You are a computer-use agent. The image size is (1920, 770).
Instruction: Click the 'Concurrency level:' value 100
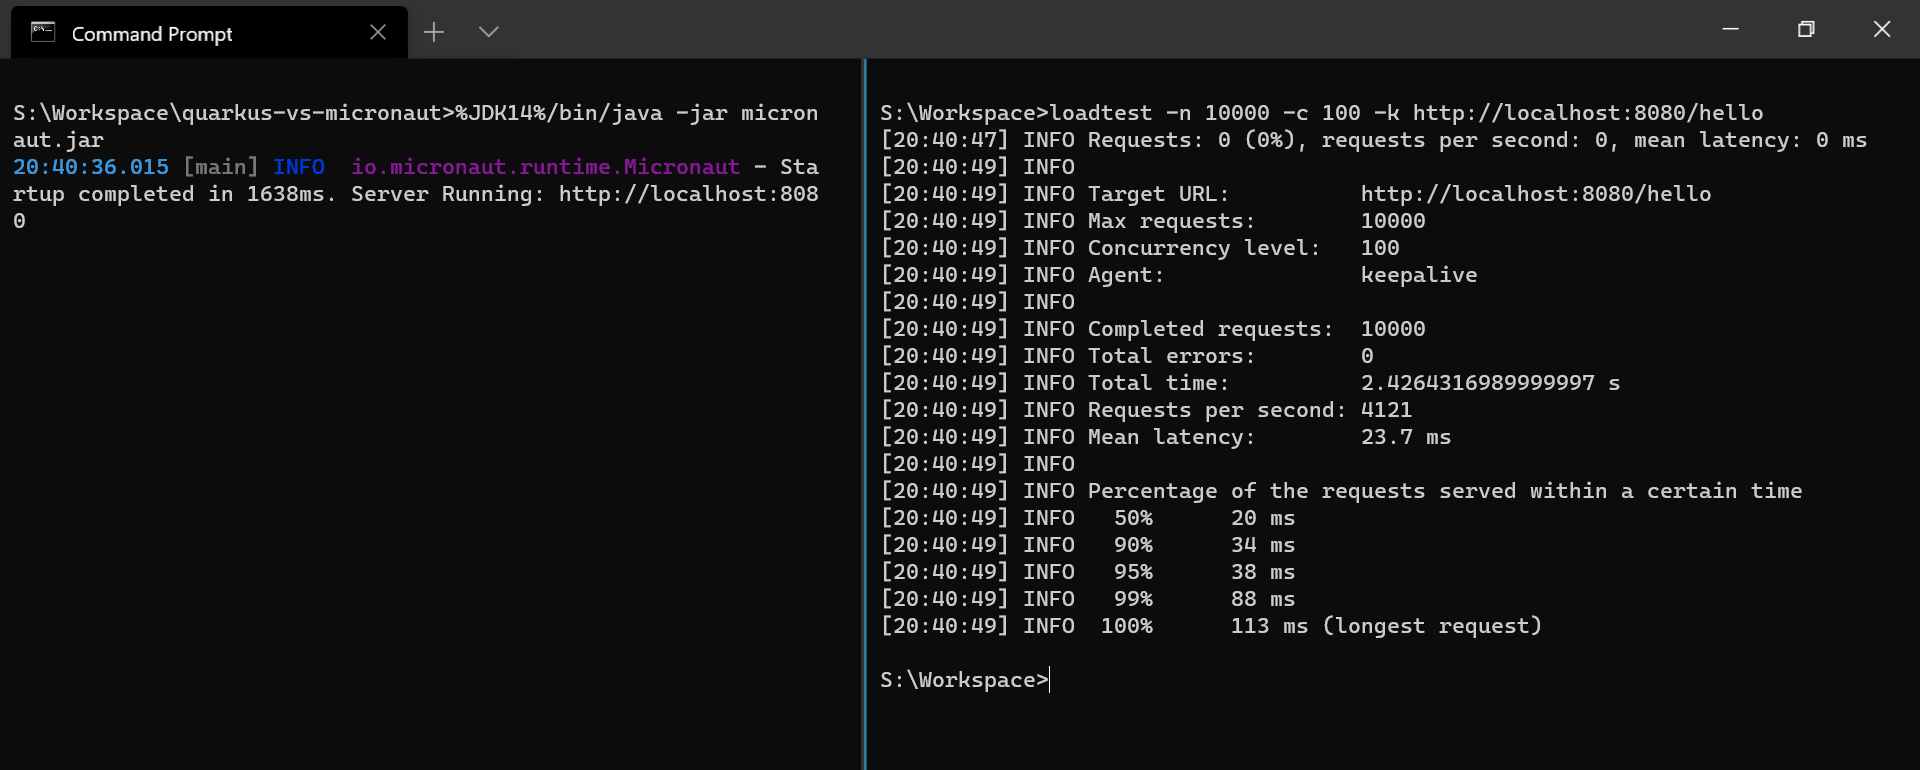pos(1380,248)
